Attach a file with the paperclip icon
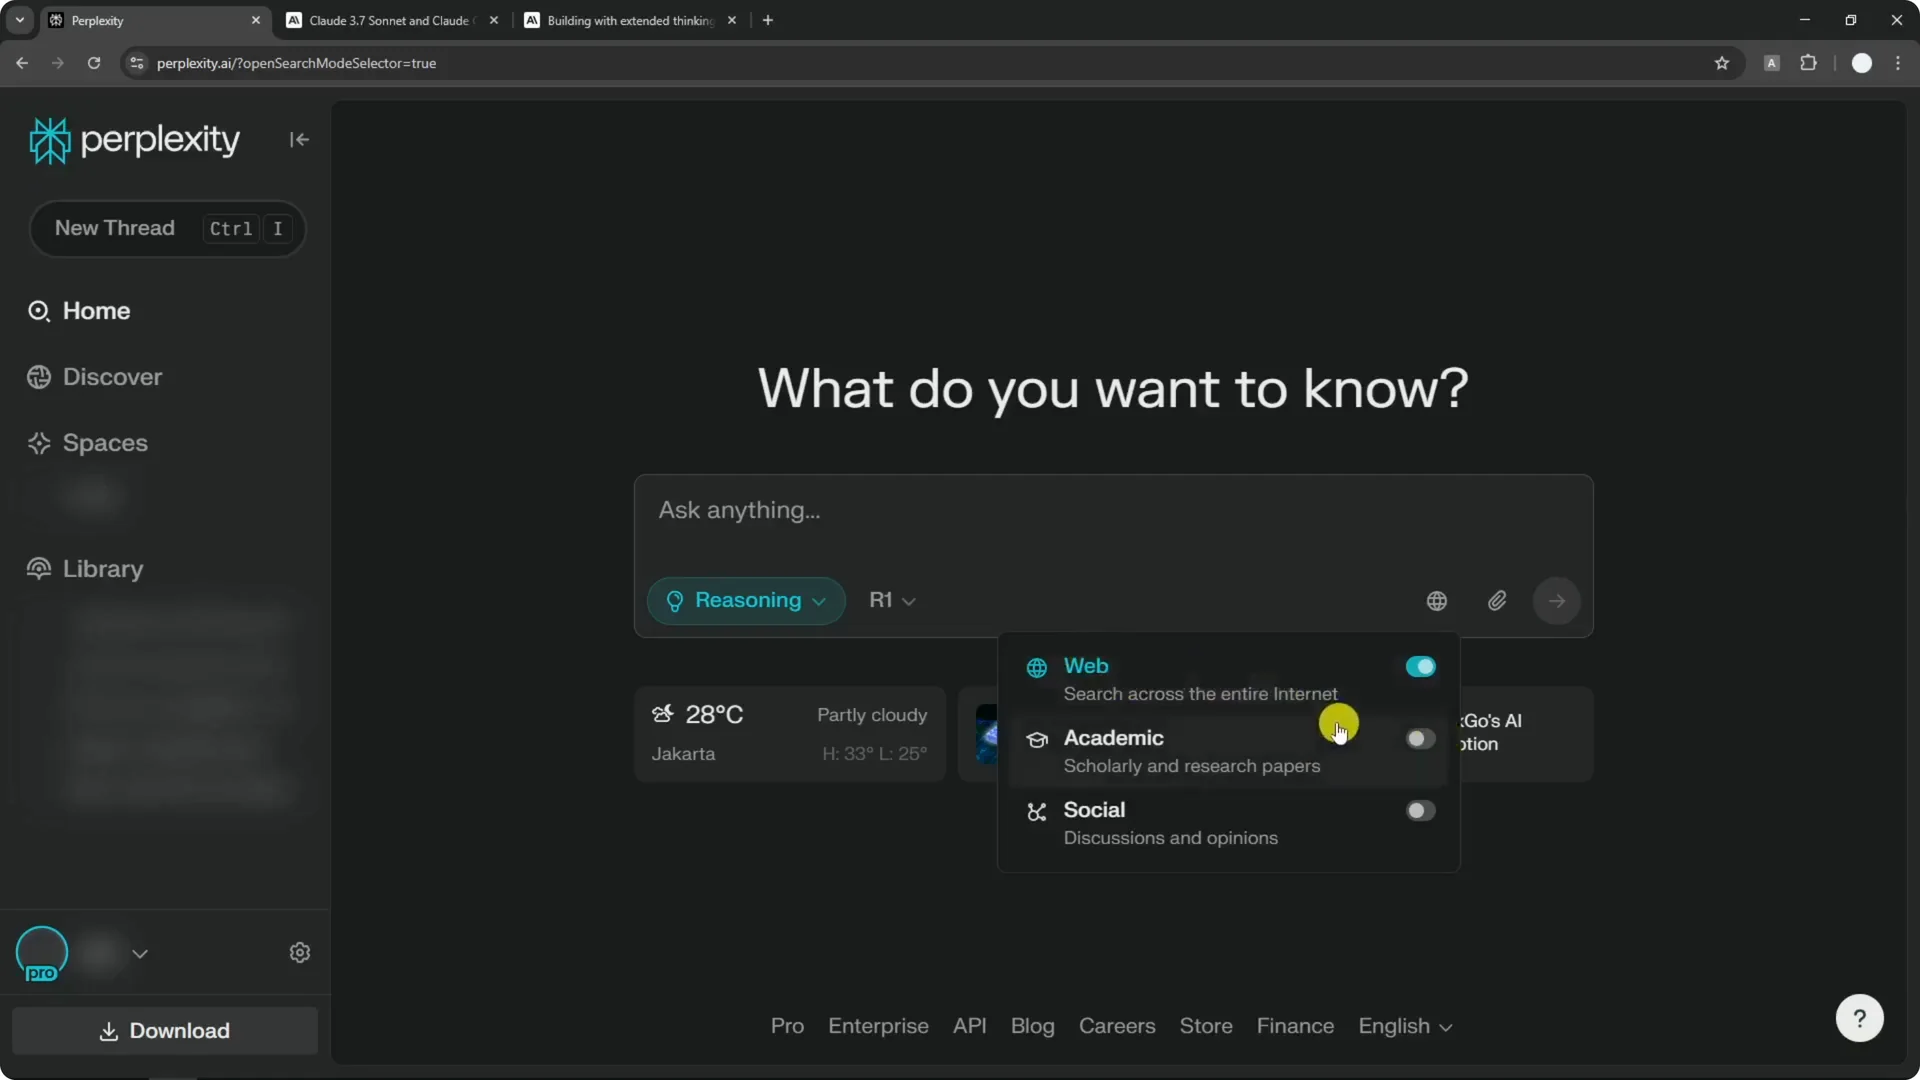Viewport: 1920px width, 1080px height. (1497, 601)
